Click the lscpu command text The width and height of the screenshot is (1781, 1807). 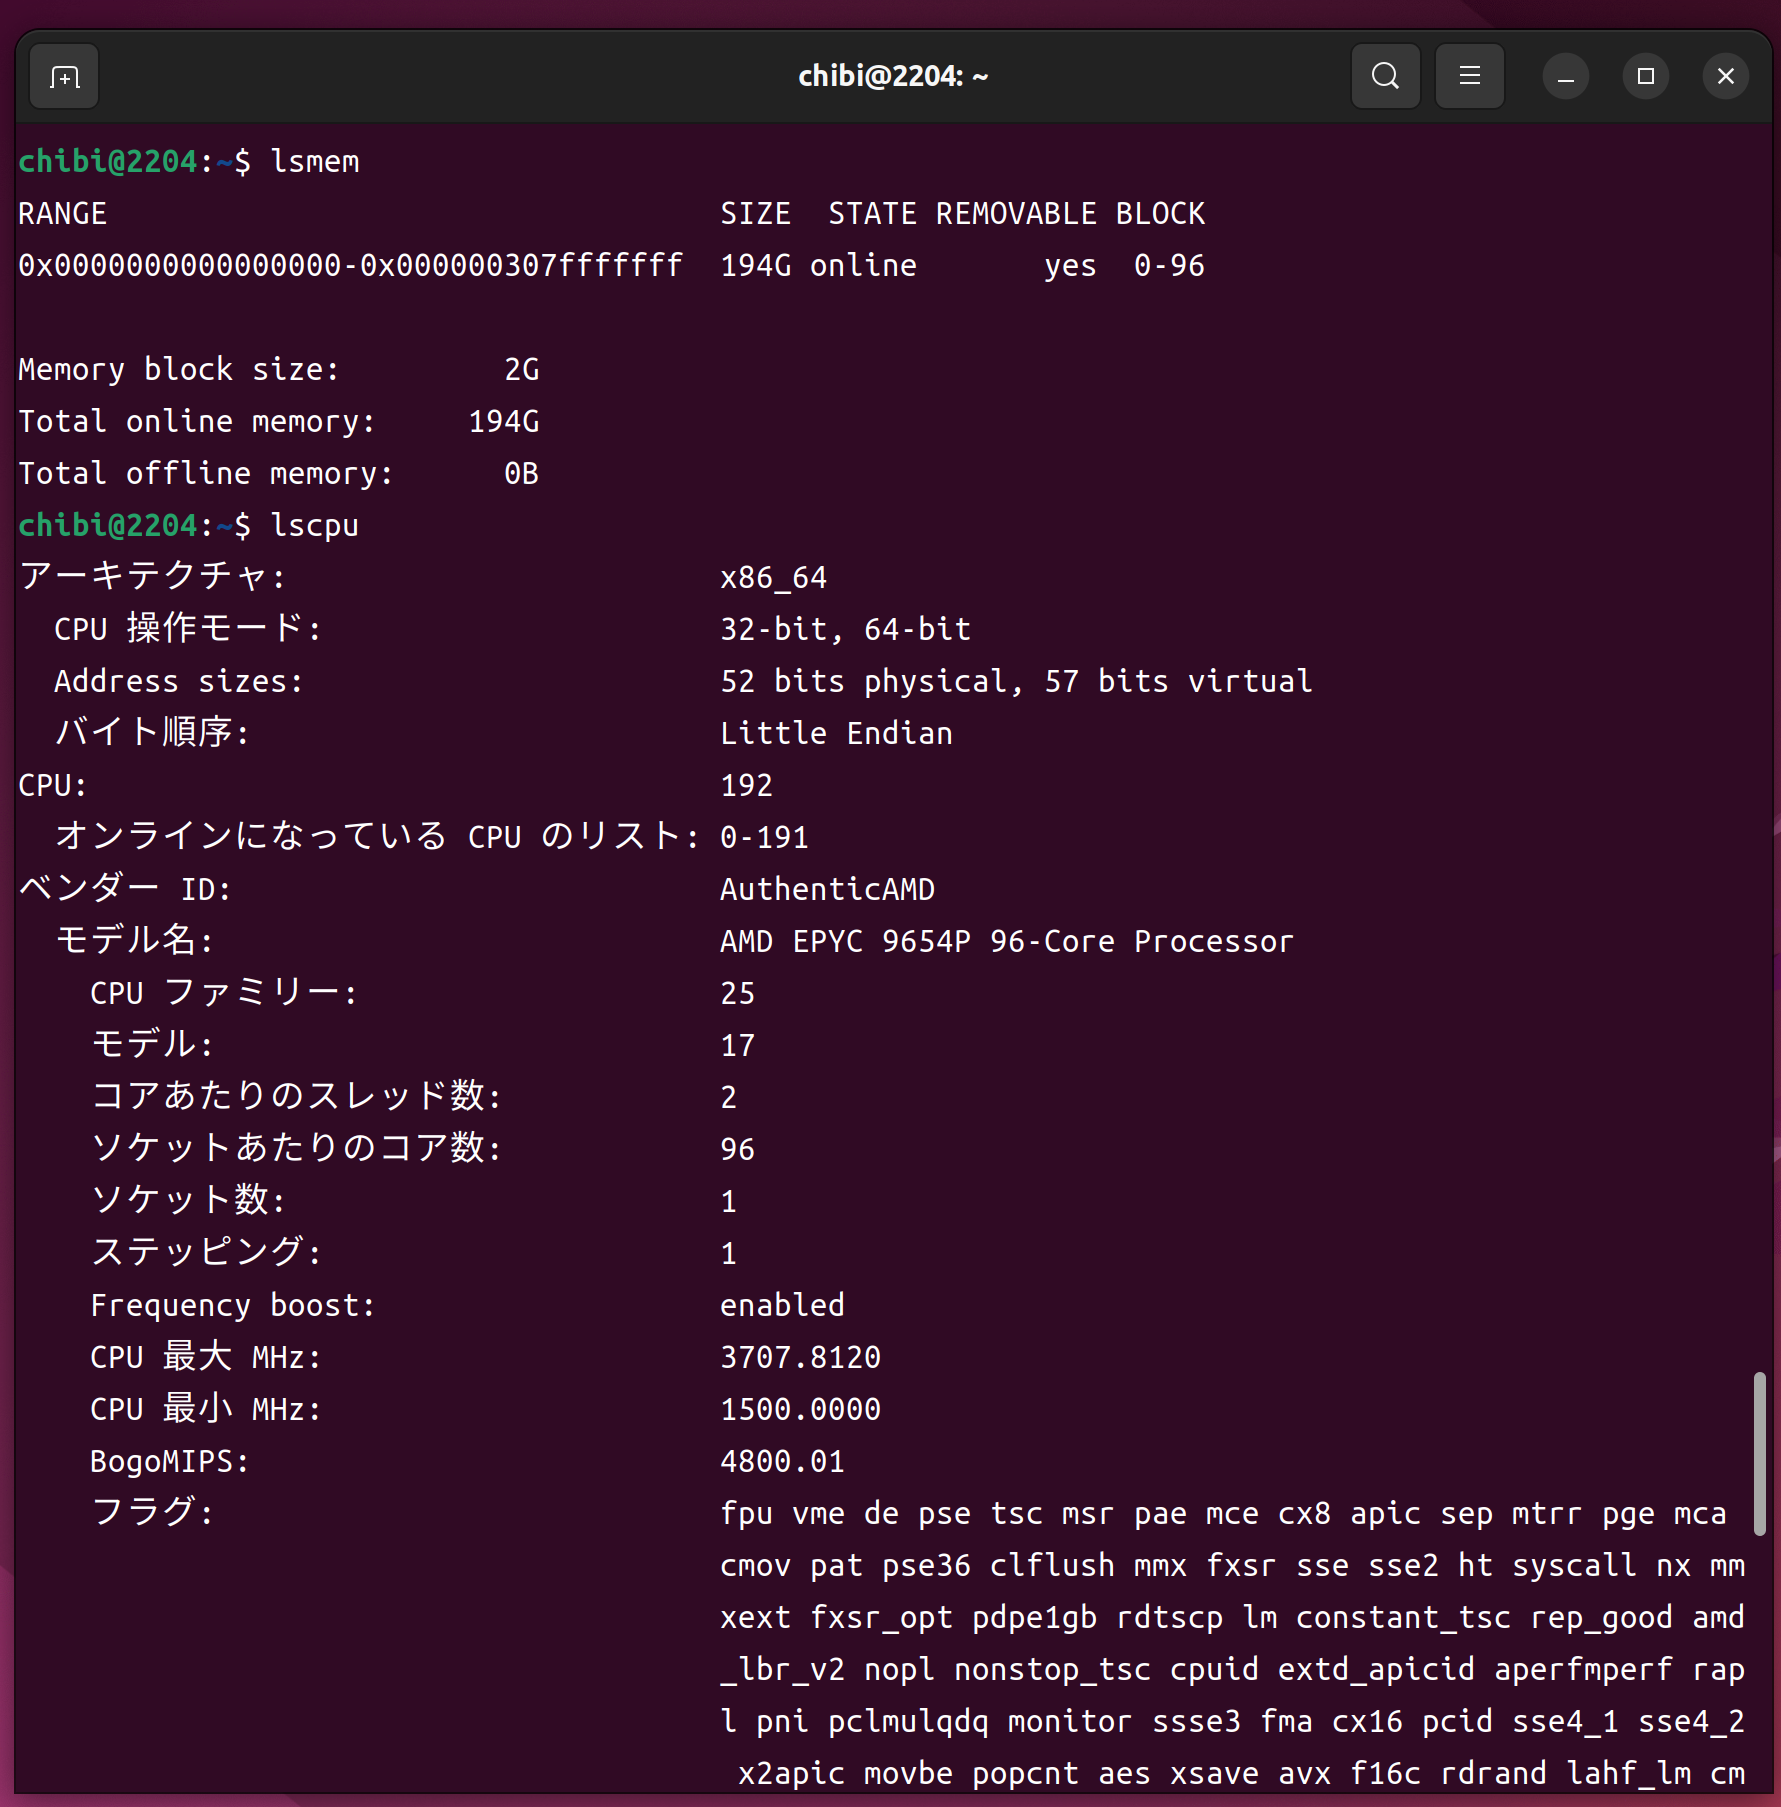[x=314, y=525]
